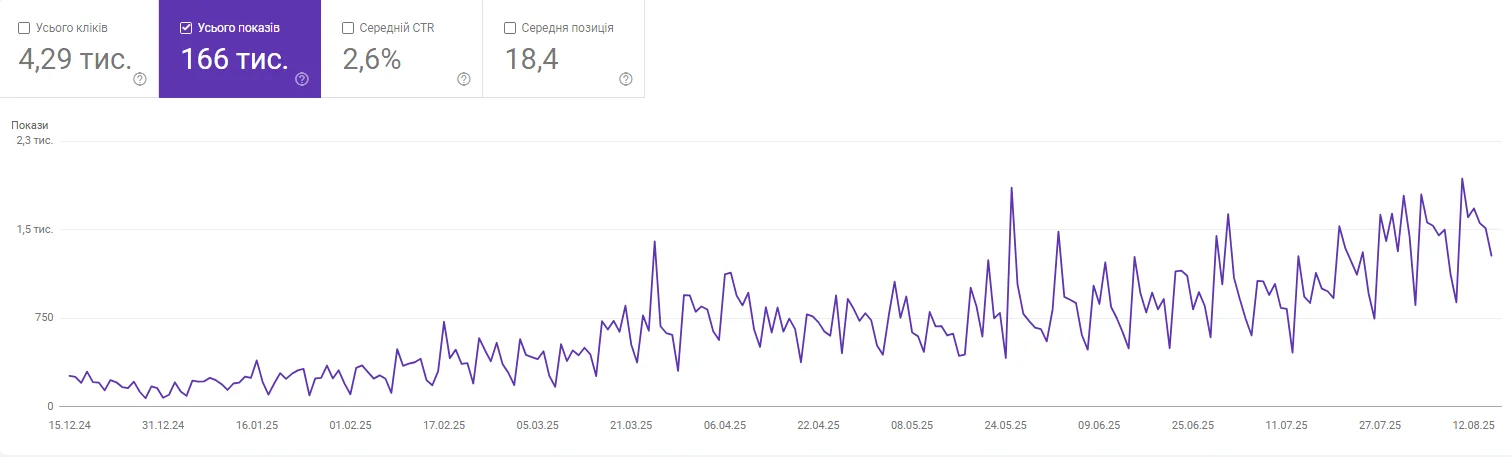Open help icon on Усього показів card
This screenshot has width=1511, height=457.
302,79
